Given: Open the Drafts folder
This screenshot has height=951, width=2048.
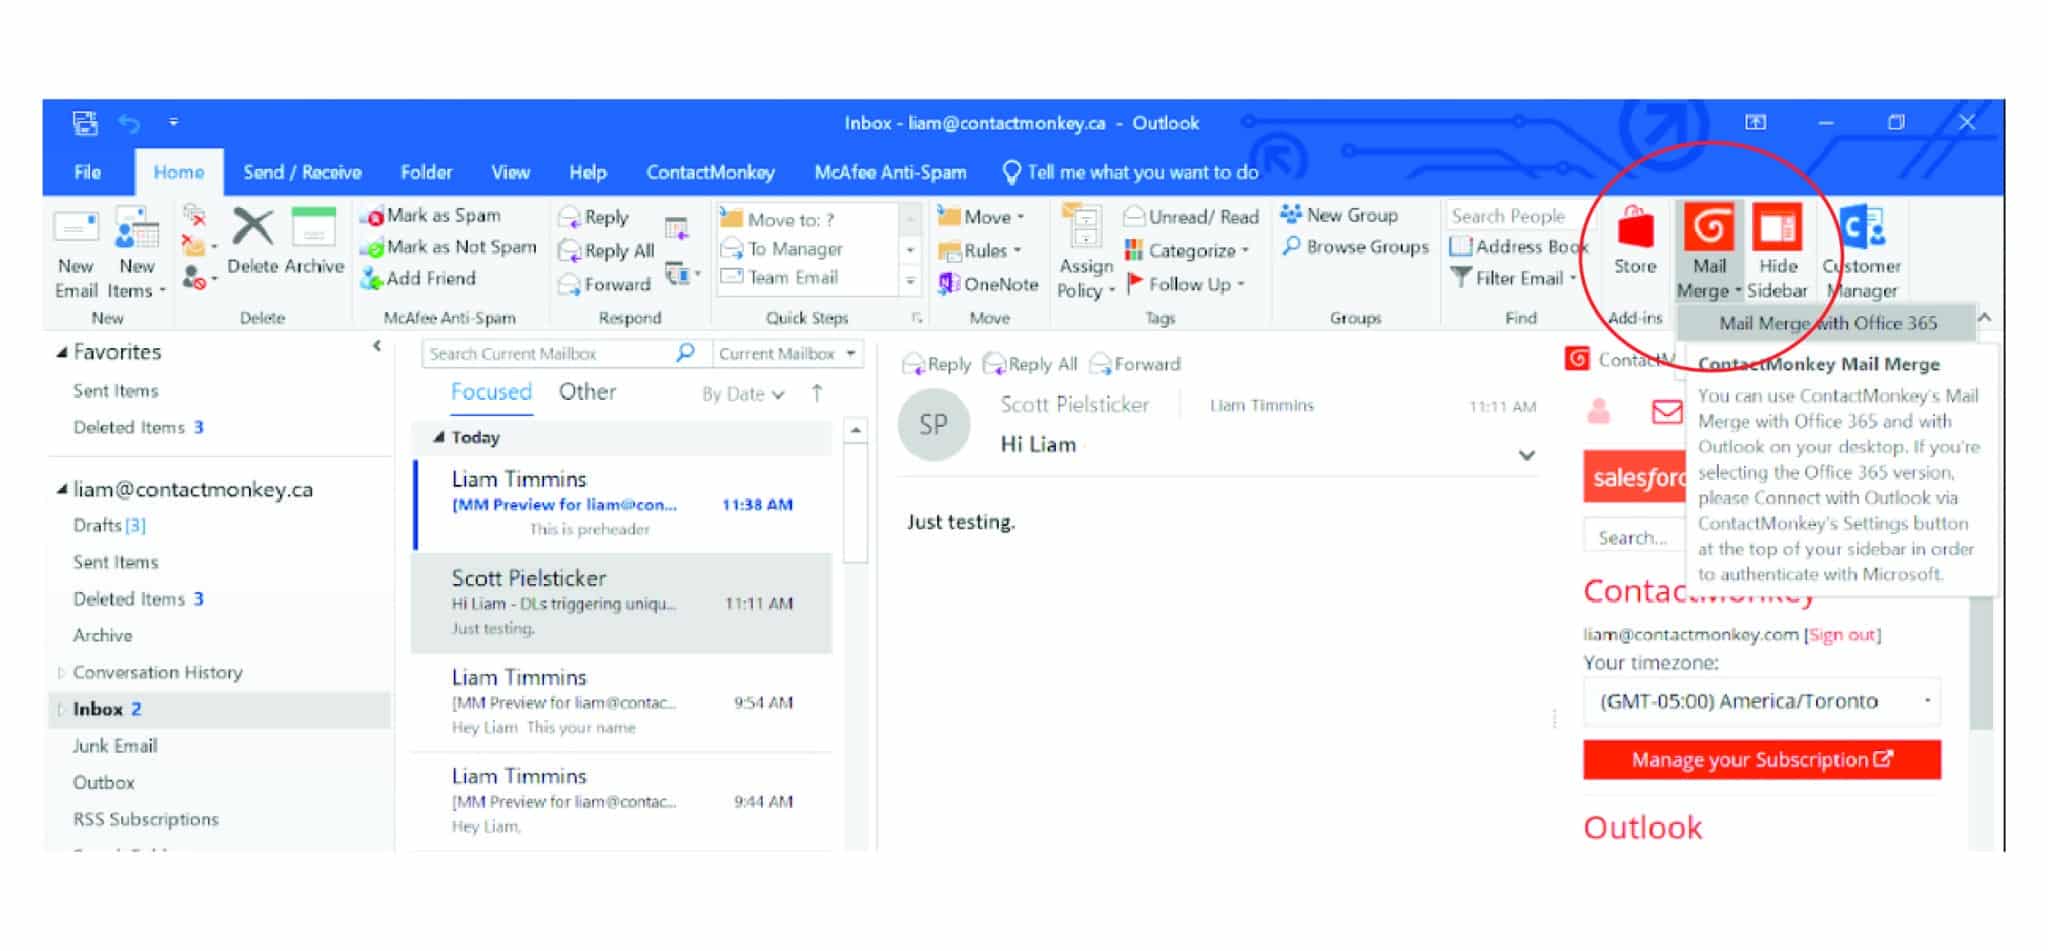Looking at the screenshot, I should tap(109, 525).
